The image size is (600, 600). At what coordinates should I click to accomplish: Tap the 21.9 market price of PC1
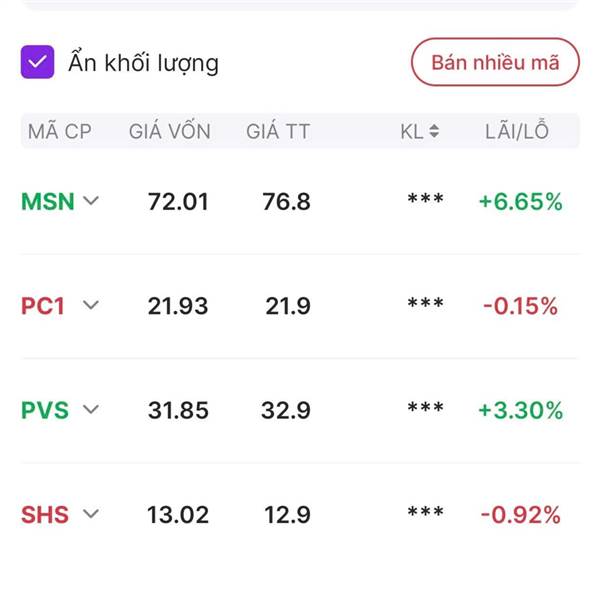[288, 306]
